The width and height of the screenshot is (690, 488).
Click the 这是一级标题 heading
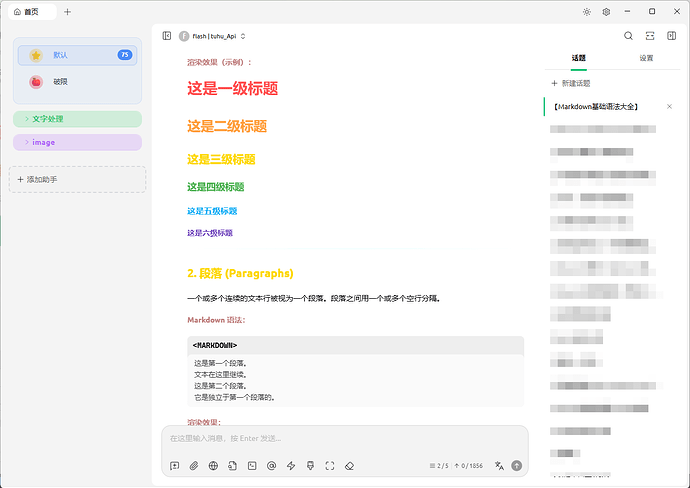(232, 88)
